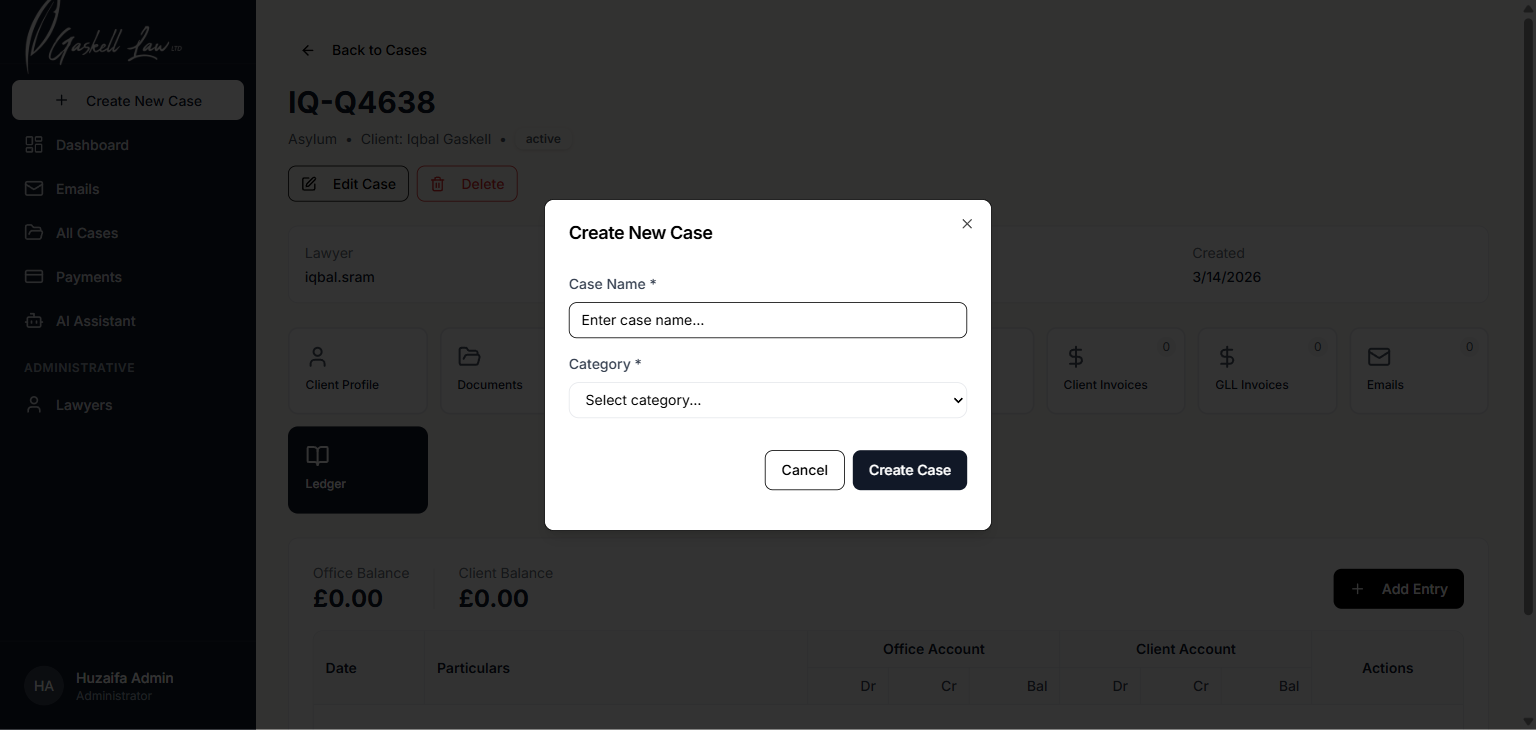Select the Documents folder tile icon
Image resolution: width=1536 pixels, height=730 pixels.
coord(468,356)
